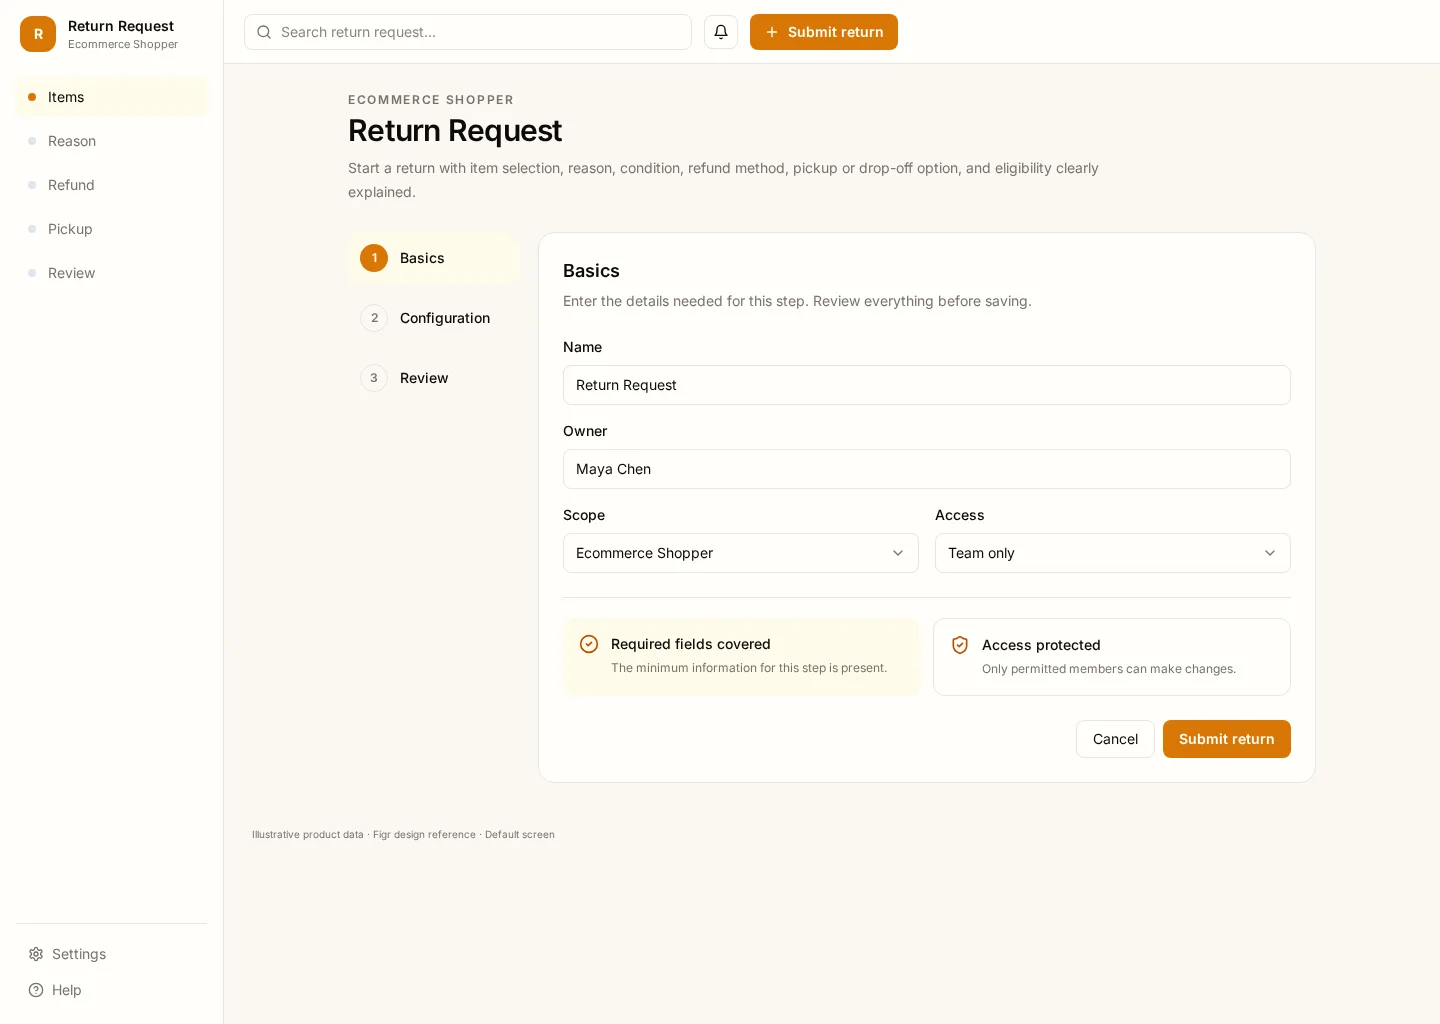The width and height of the screenshot is (1440, 1024).
Task: Focus the search return request field
Action: click(x=468, y=32)
